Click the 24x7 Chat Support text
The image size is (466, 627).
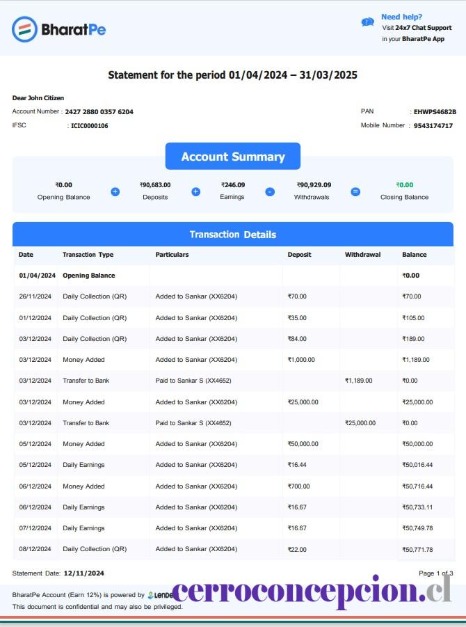click(x=424, y=28)
